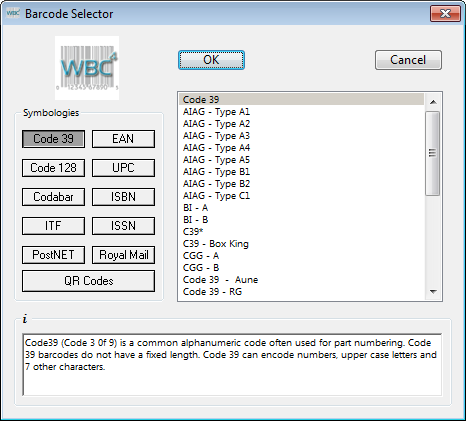Click the list scroll down arrow
The height and width of the screenshot is (421, 466).
[433, 292]
